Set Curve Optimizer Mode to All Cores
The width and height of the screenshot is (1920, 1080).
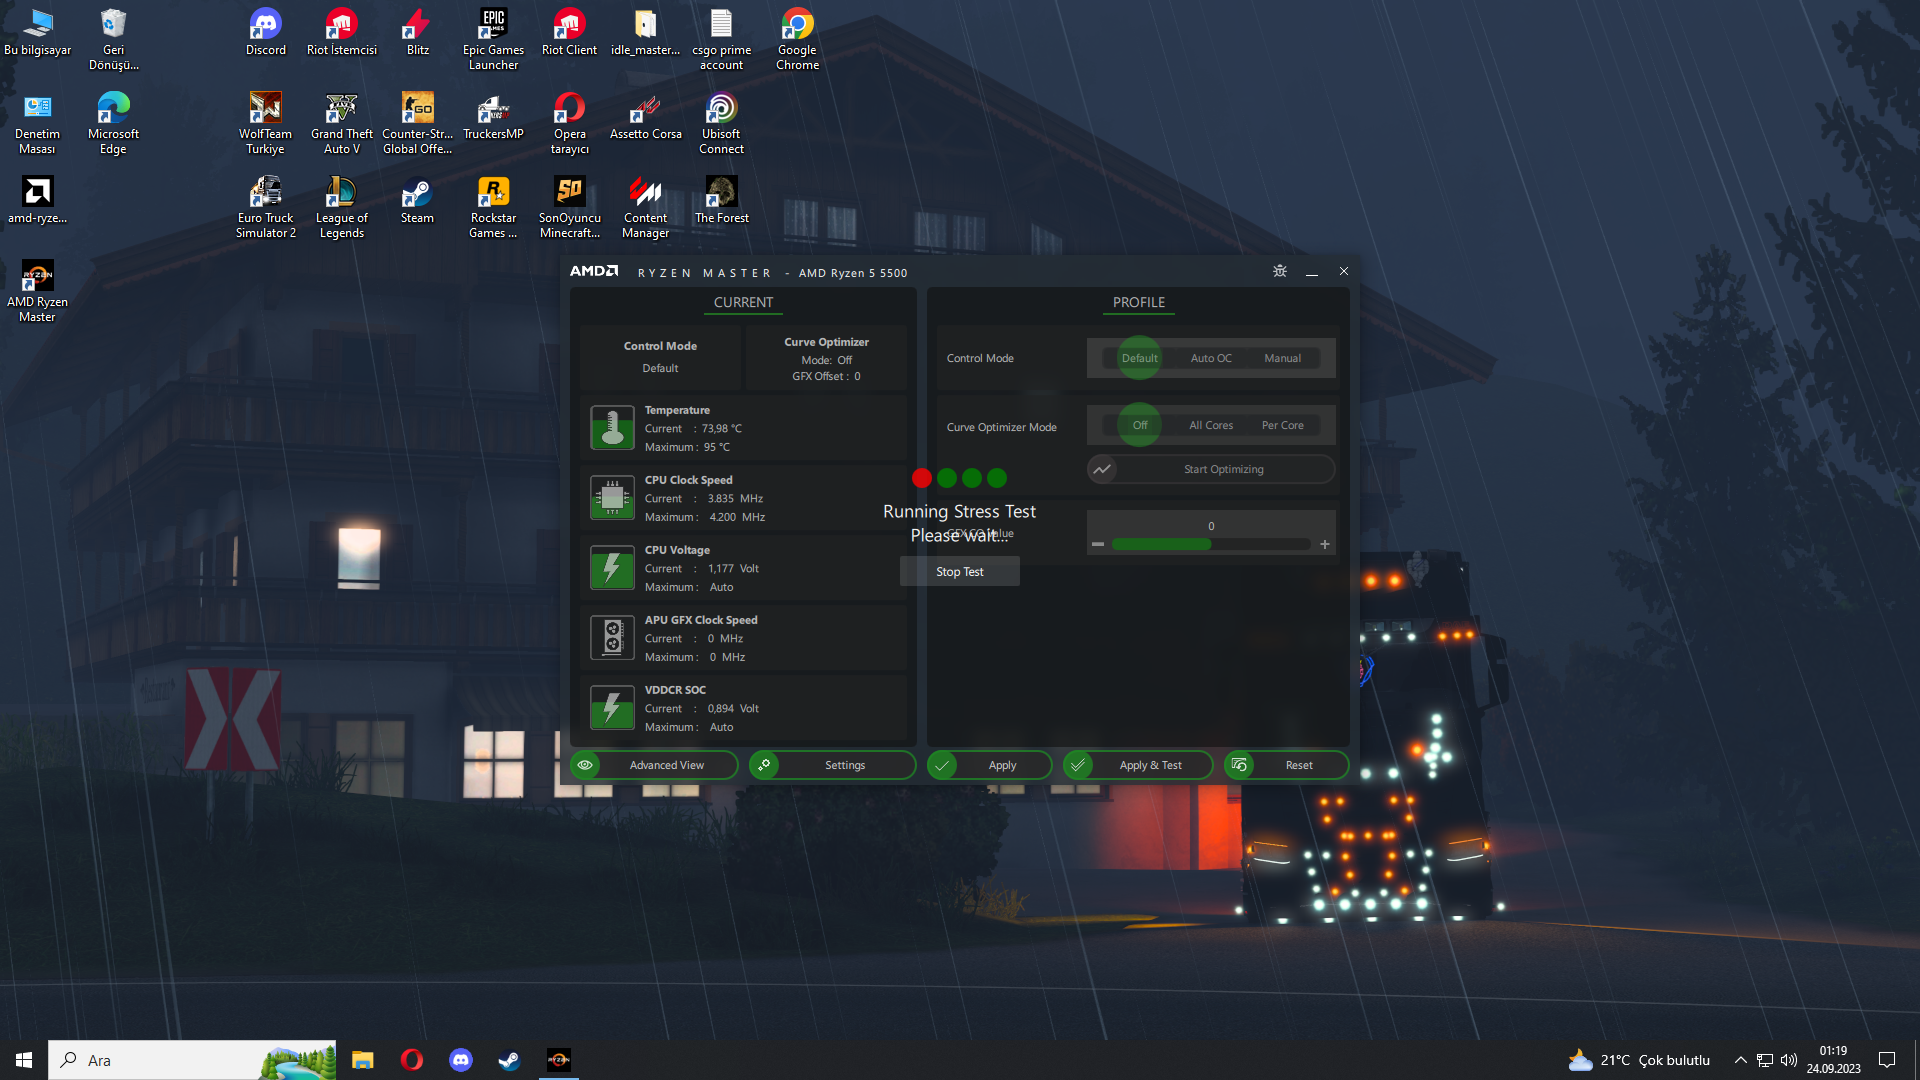click(x=1210, y=425)
